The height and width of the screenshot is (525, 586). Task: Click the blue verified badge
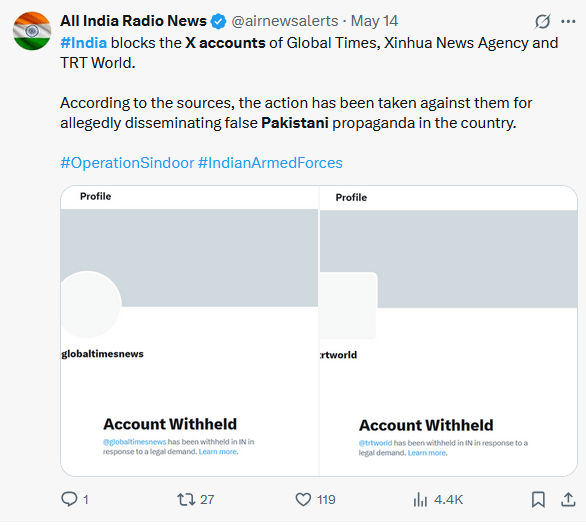pos(218,21)
